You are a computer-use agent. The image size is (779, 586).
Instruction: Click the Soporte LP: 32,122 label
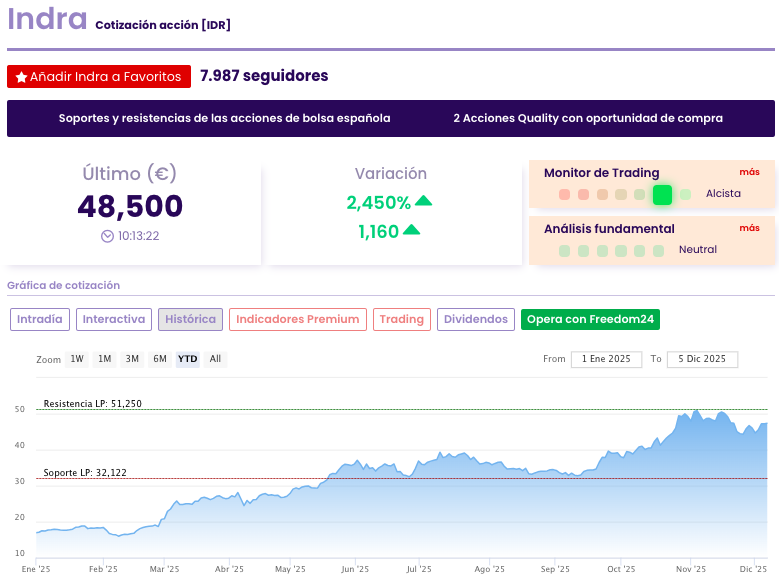point(85,473)
